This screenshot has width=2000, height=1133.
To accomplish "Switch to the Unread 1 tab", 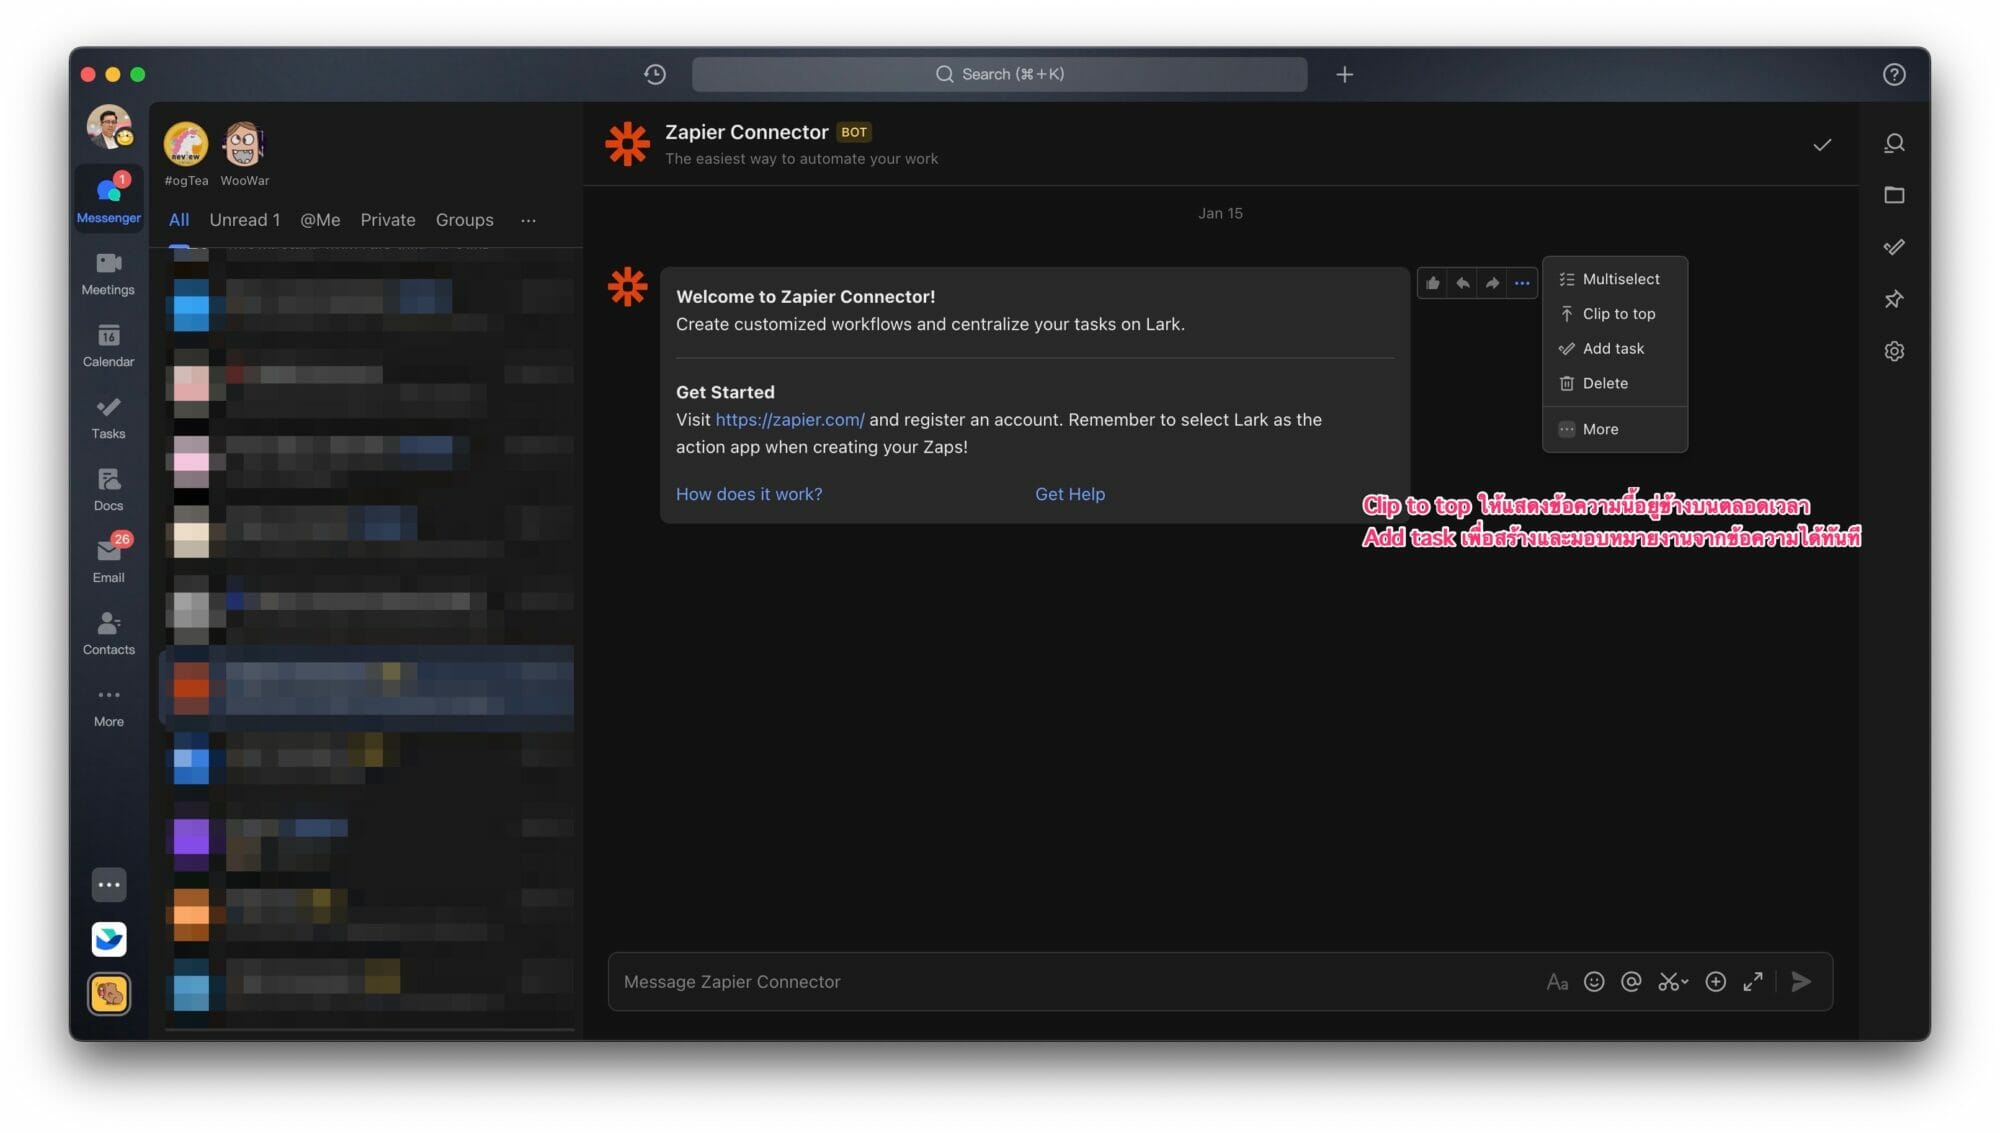I will [x=245, y=220].
